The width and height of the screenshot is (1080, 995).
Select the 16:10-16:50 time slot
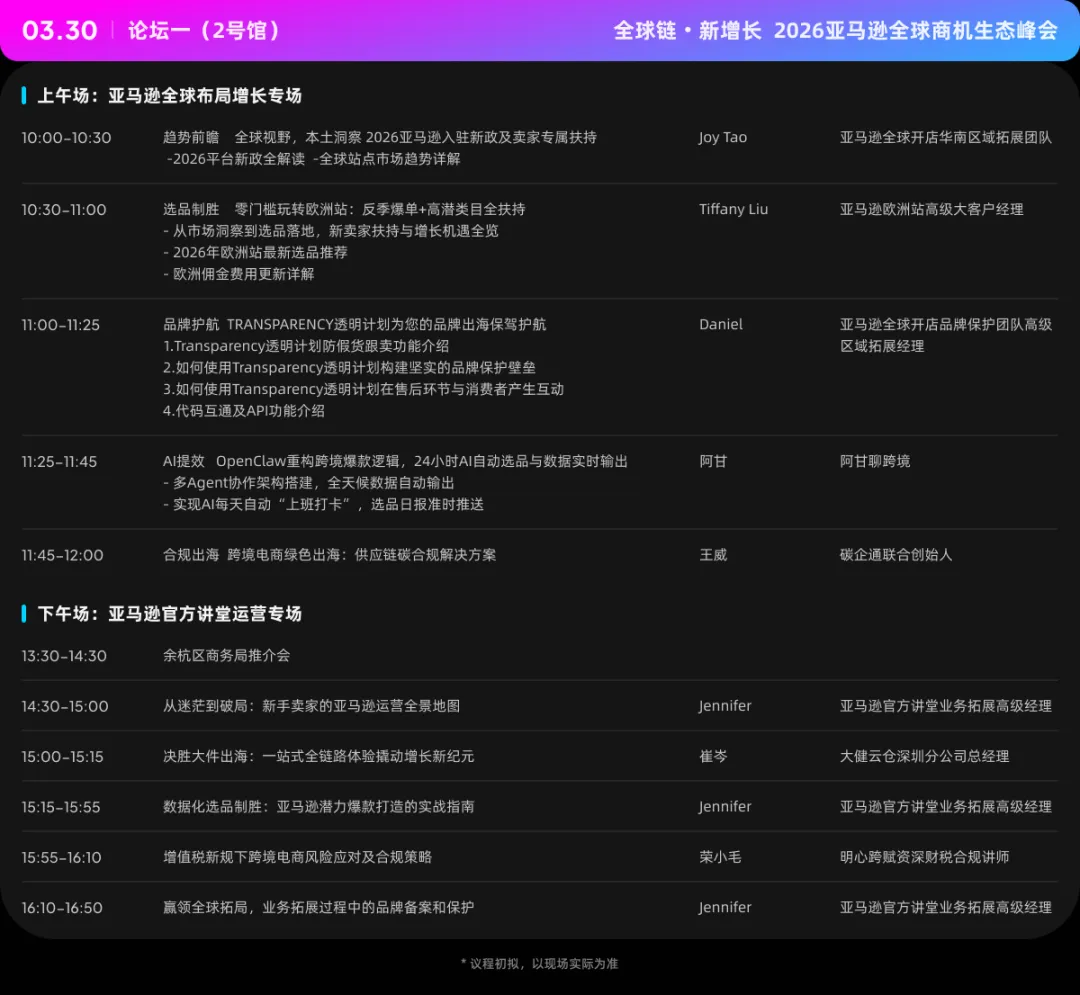pos(62,908)
